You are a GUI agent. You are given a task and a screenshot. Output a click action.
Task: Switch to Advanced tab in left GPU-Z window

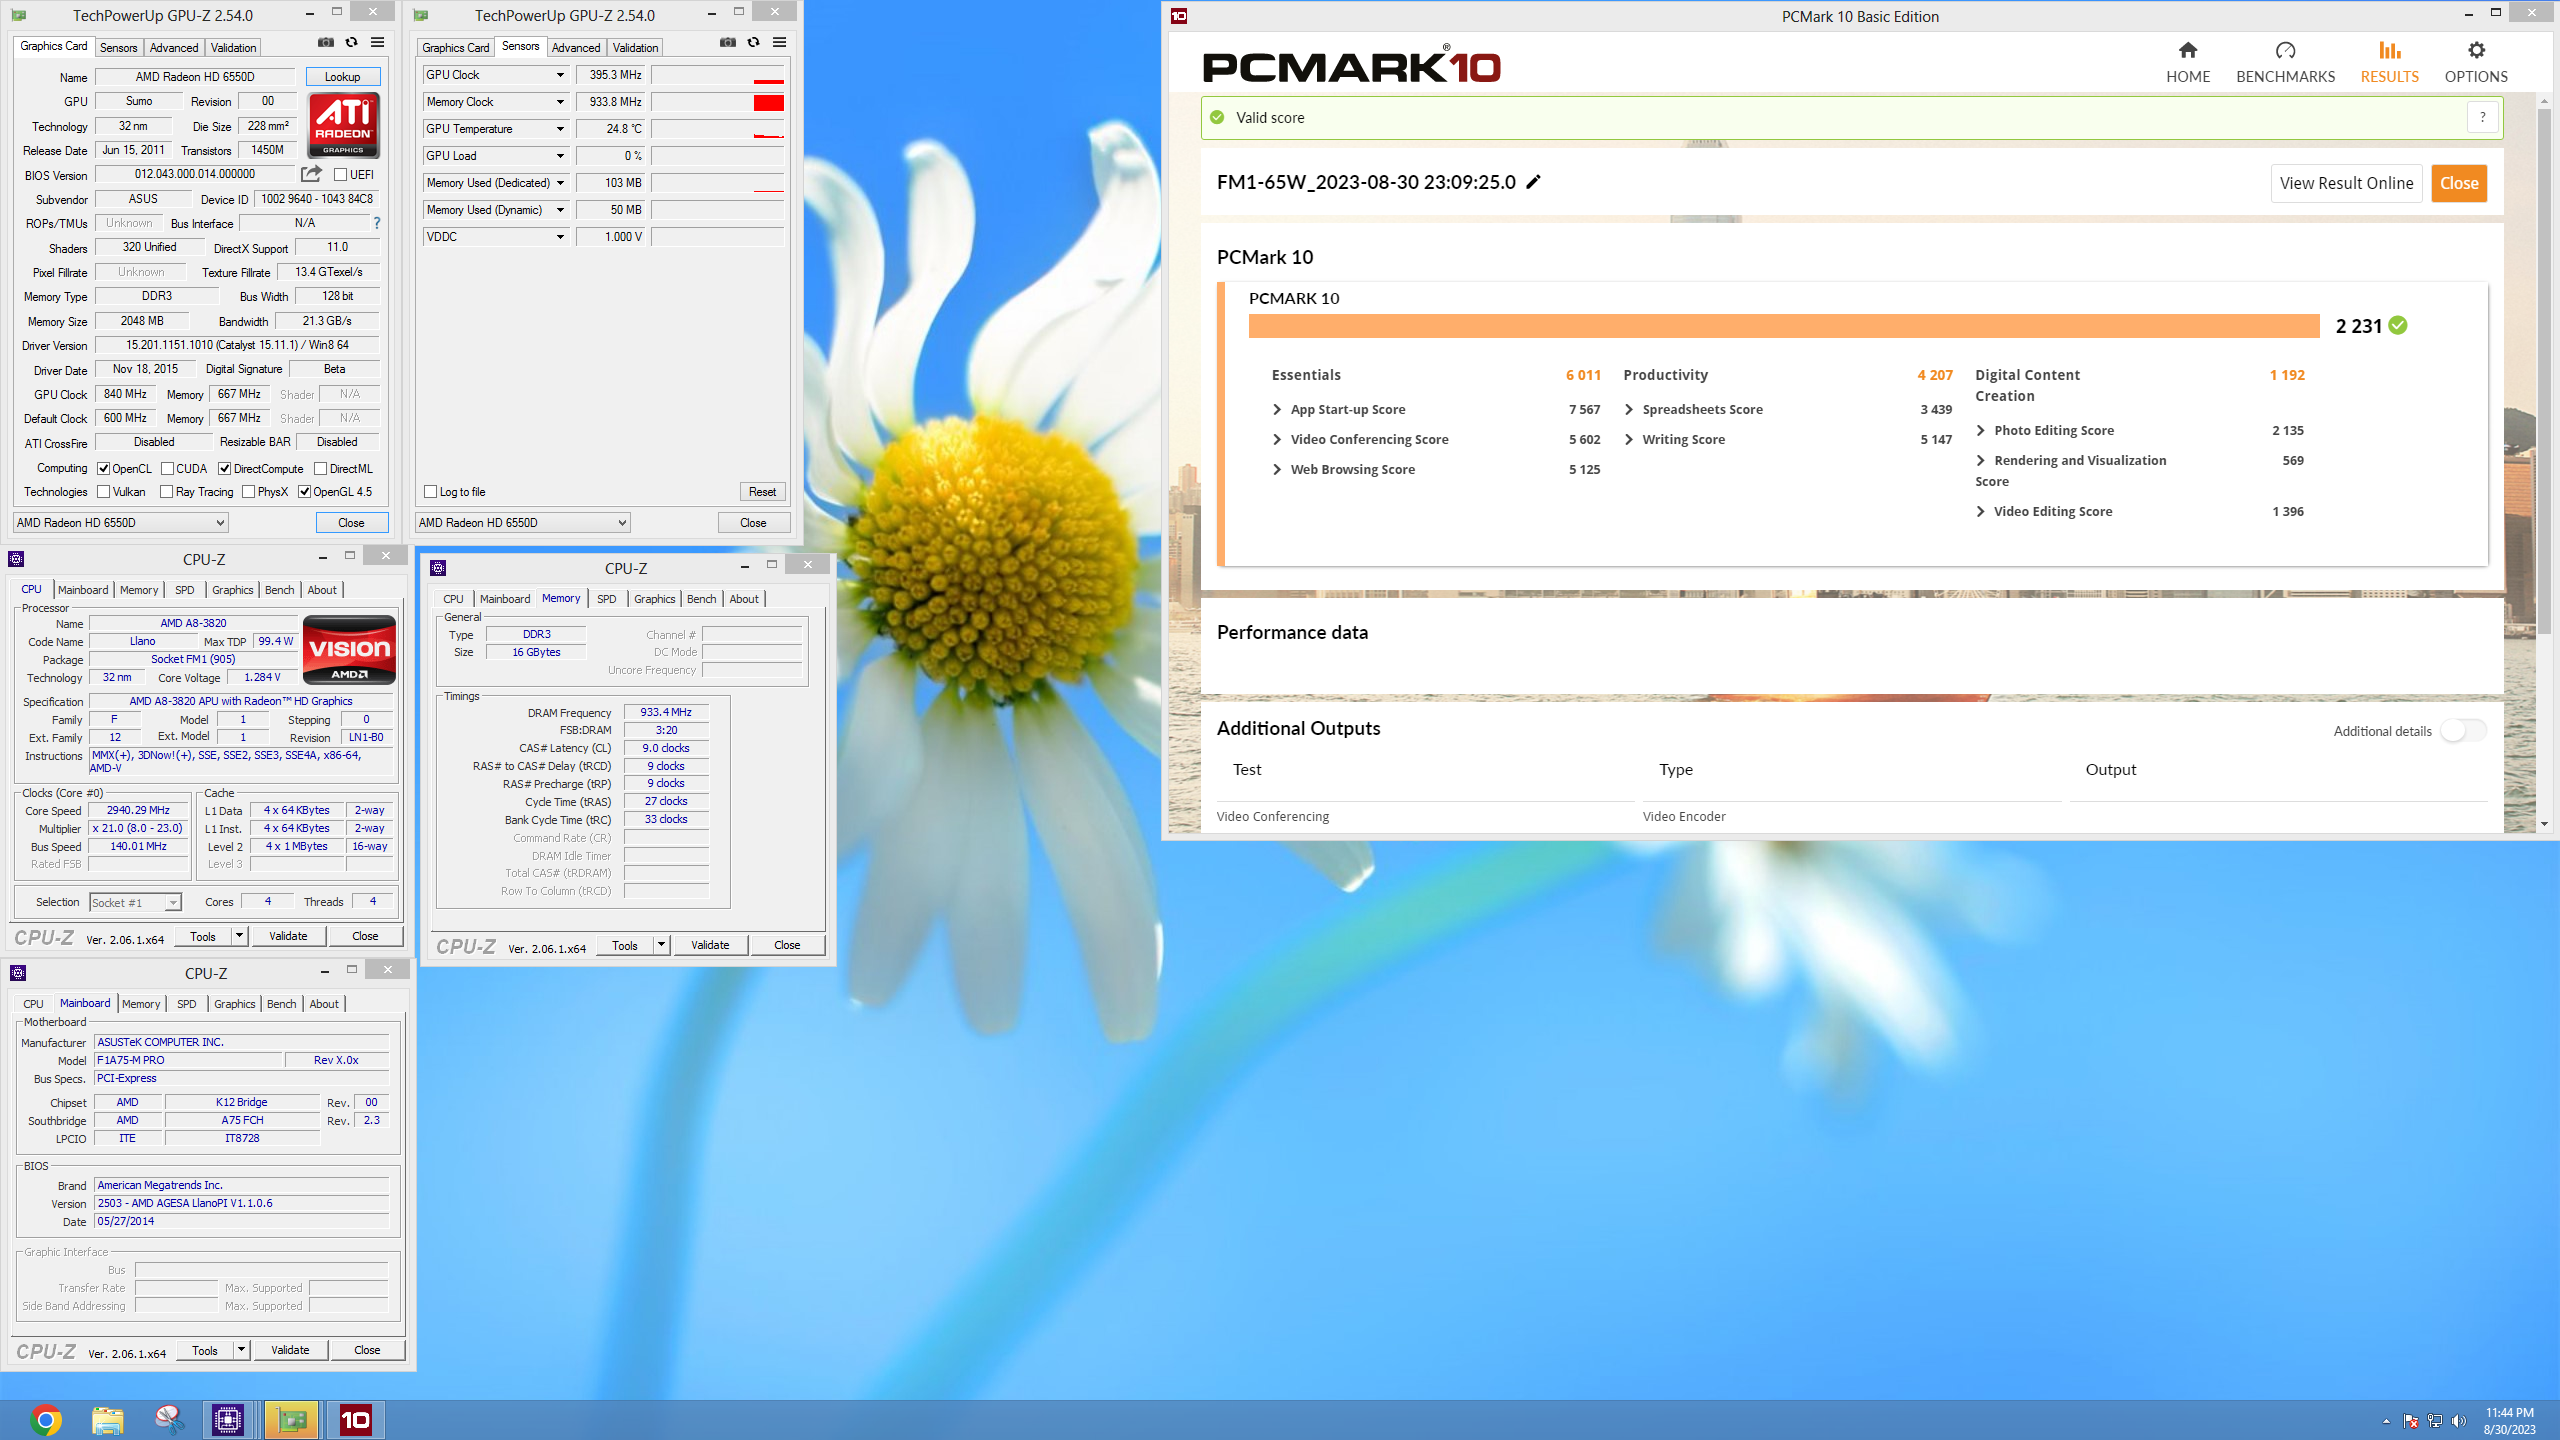click(x=174, y=47)
